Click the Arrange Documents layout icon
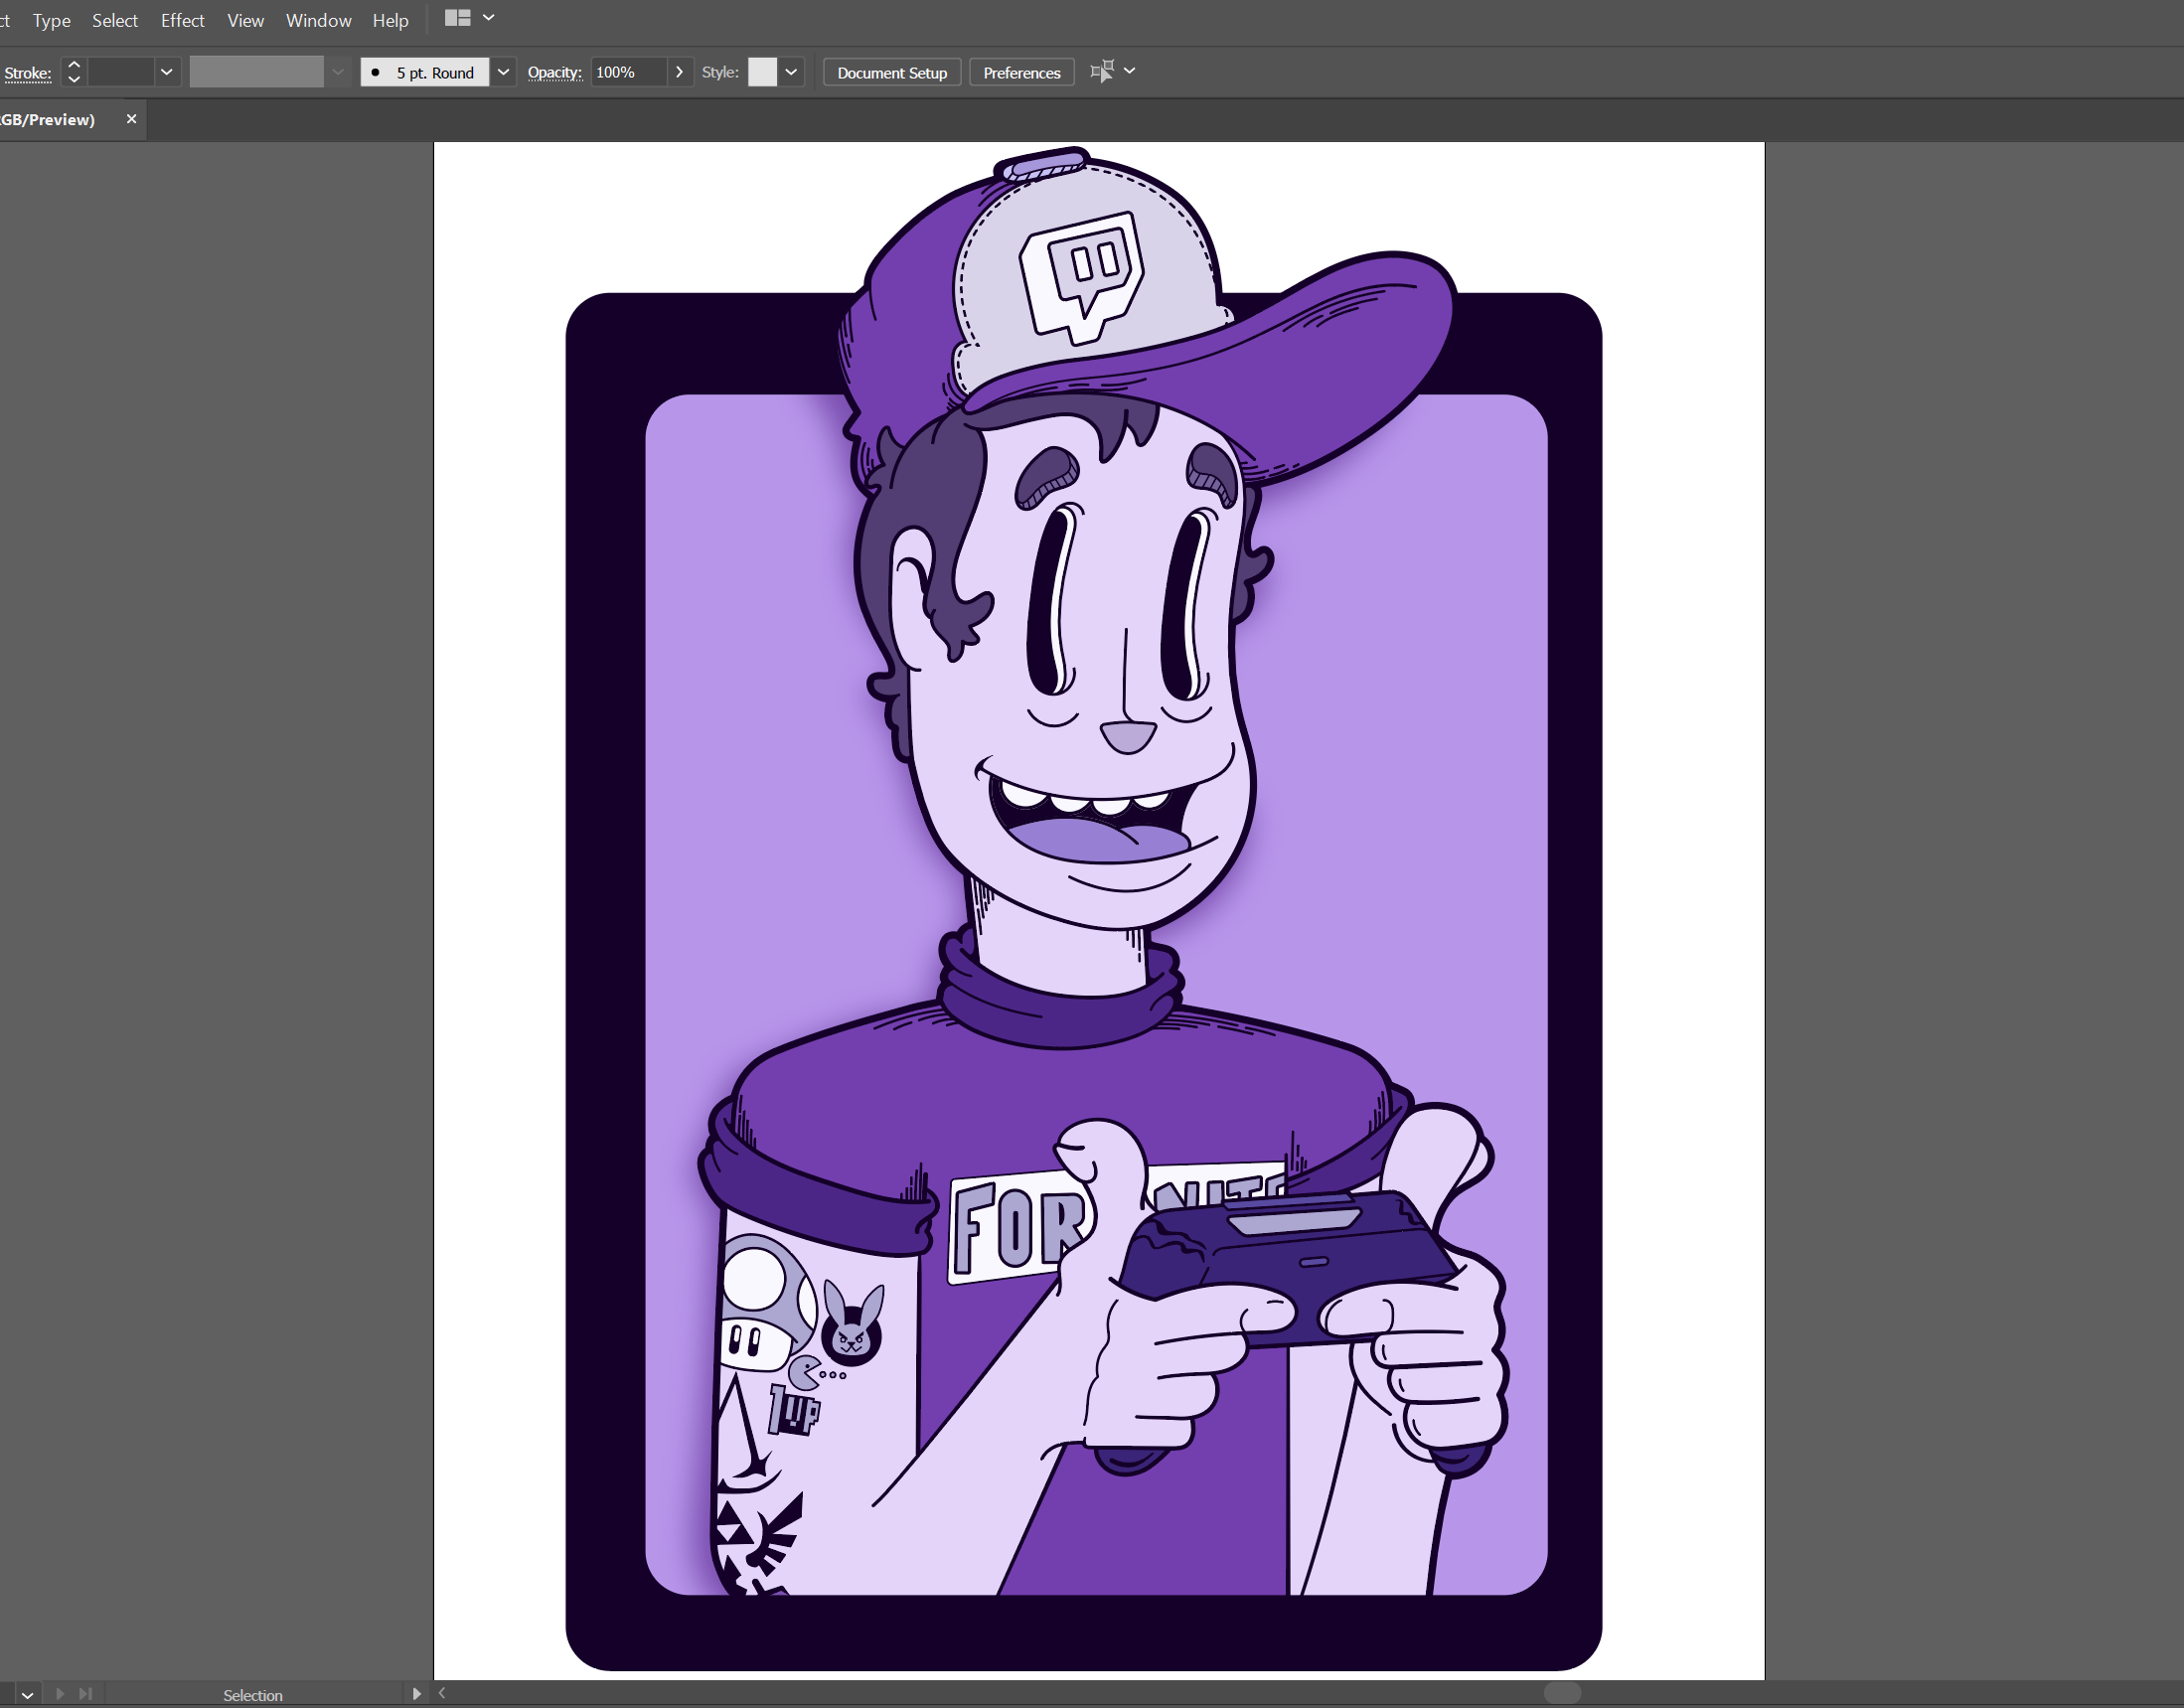This screenshot has width=2184, height=1708. click(458, 18)
